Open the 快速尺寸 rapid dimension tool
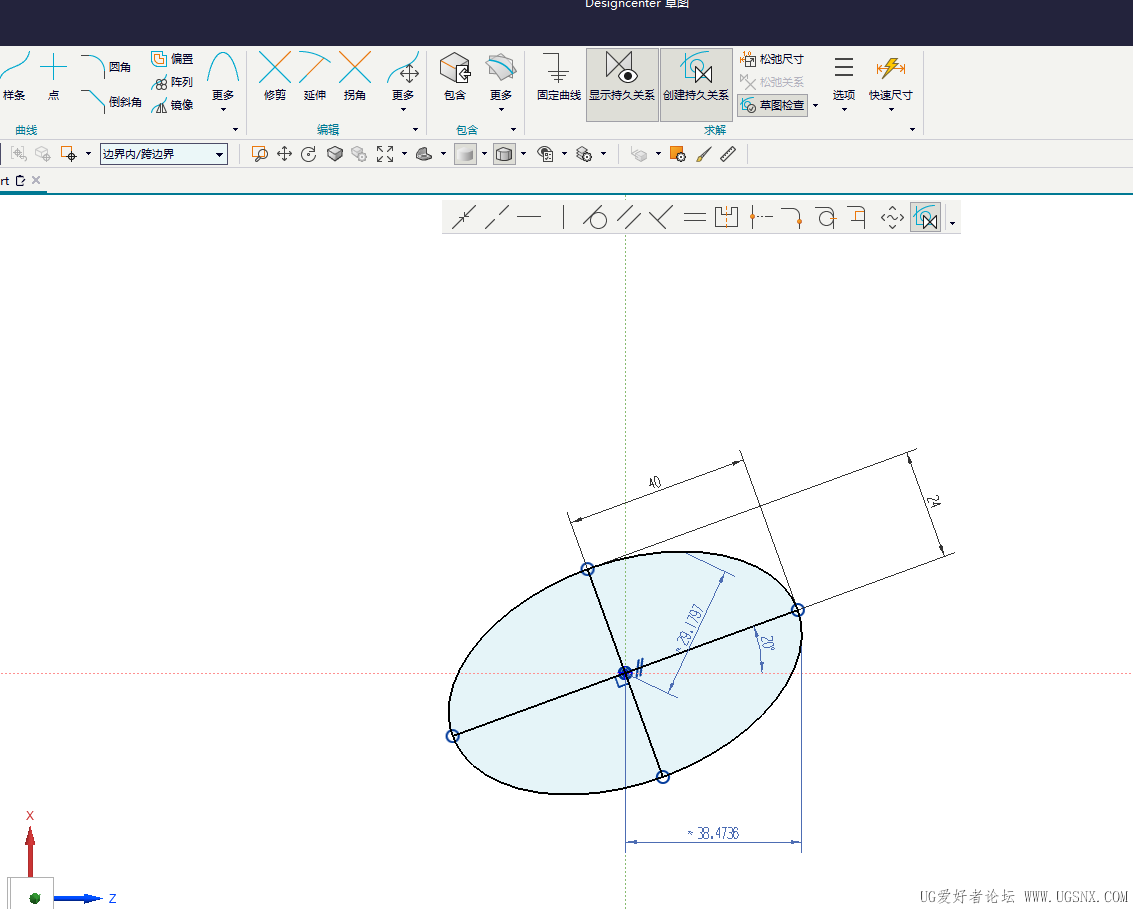The width and height of the screenshot is (1133, 909). (x=890, y=76)
